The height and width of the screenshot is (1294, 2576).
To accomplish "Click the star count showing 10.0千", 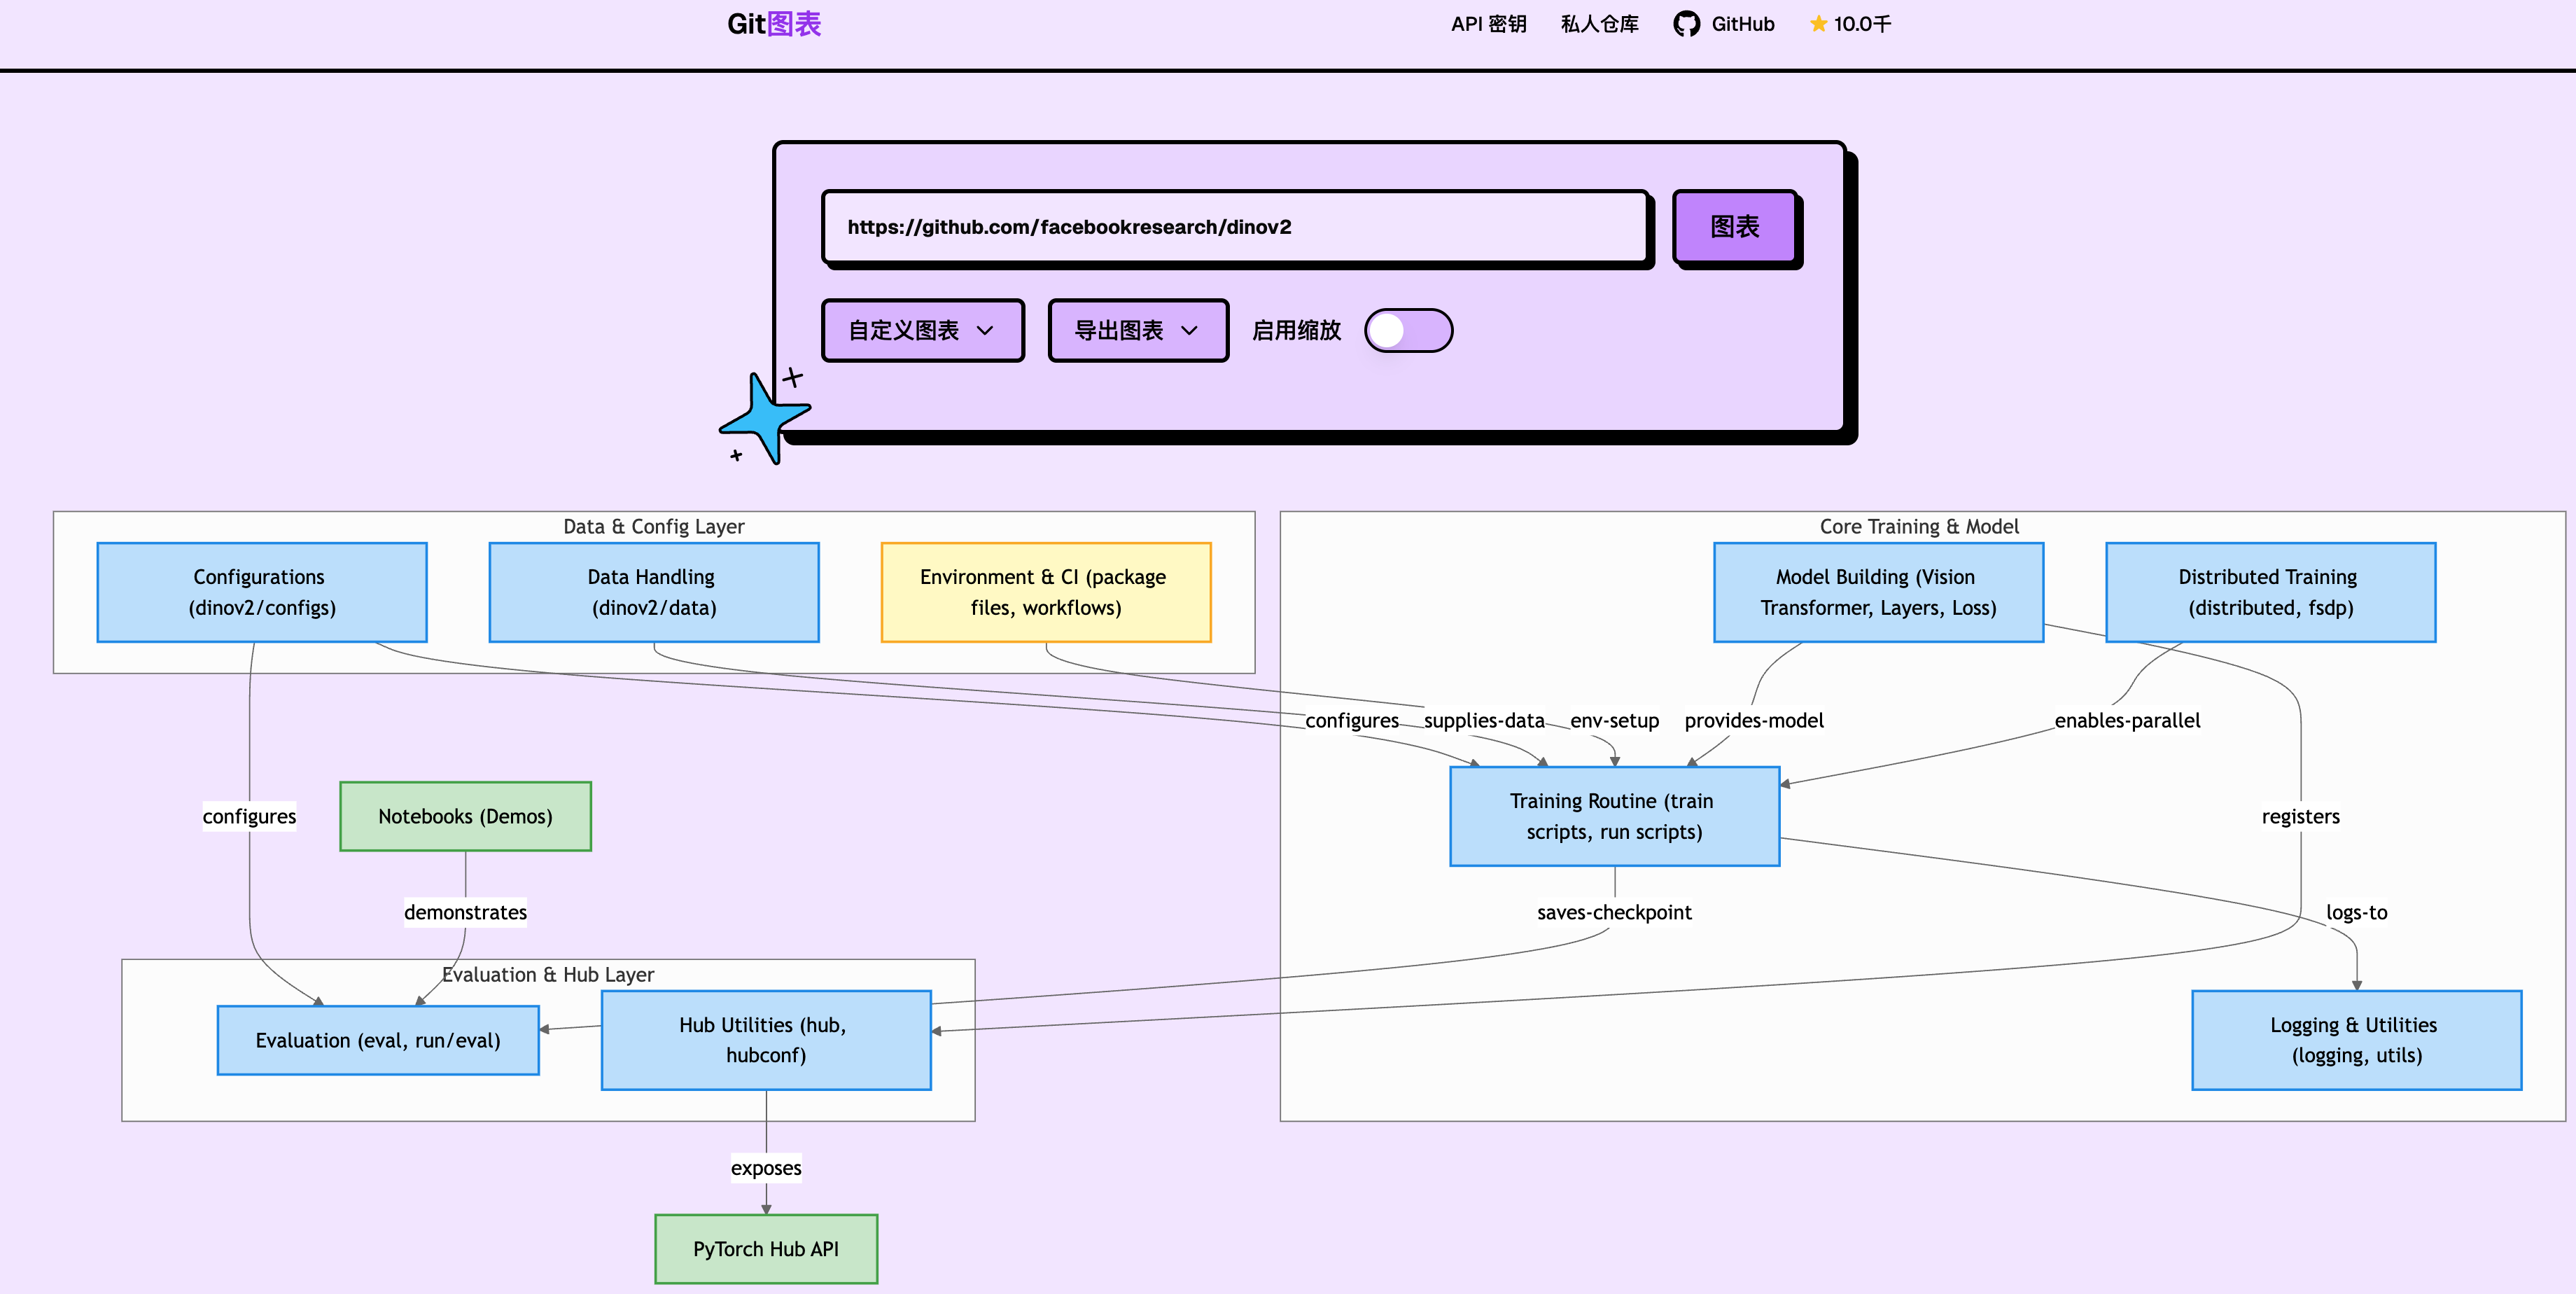I will (x=1850, y=24).
